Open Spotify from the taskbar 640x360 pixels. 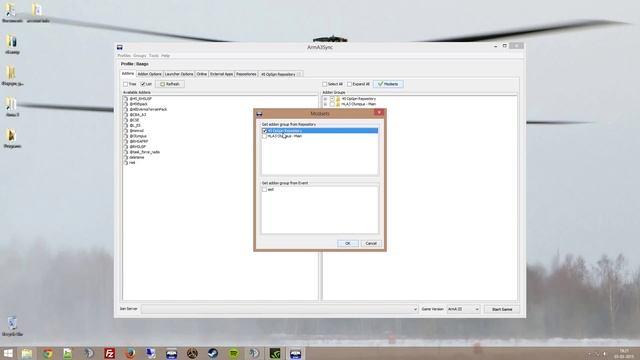[x=233, y=353]
